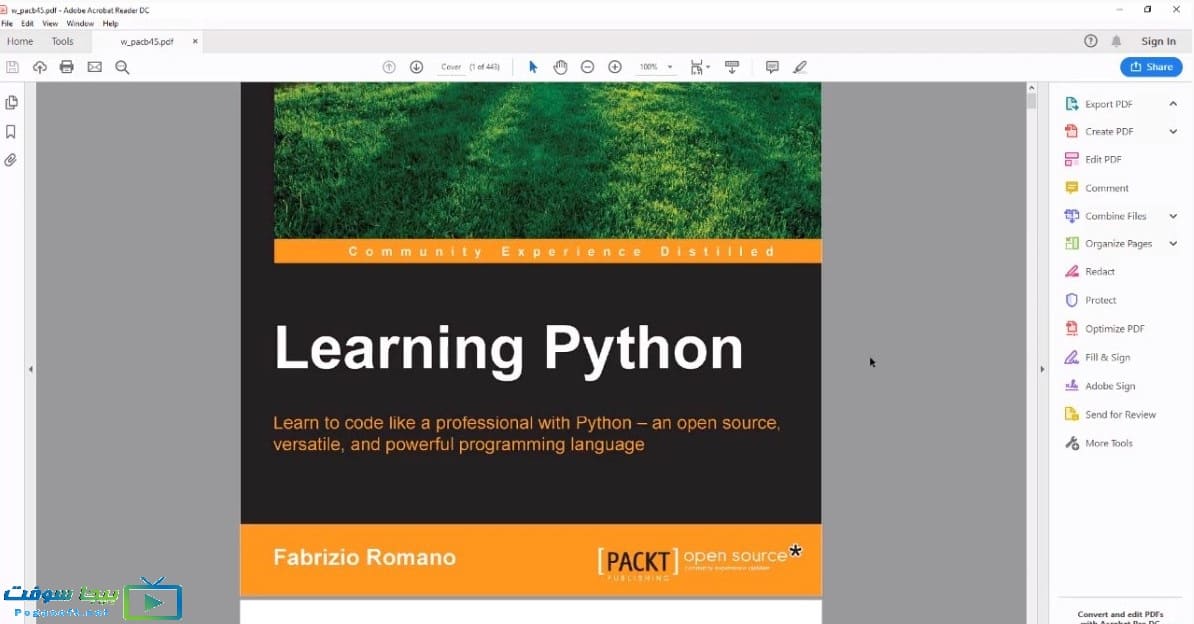Close the w_pacb45.pdf tab

[x=195, y=41]
